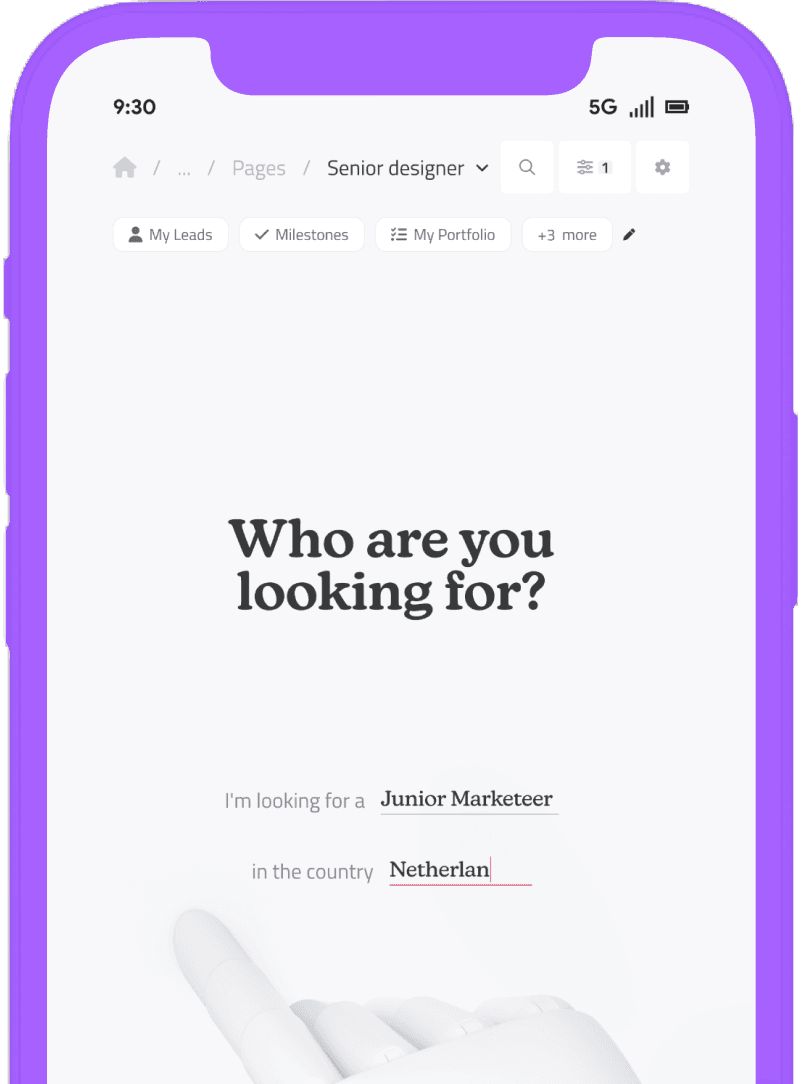Open search with the magnifier icon
Screen dimensions: 811x1084
tap(527, 168)
